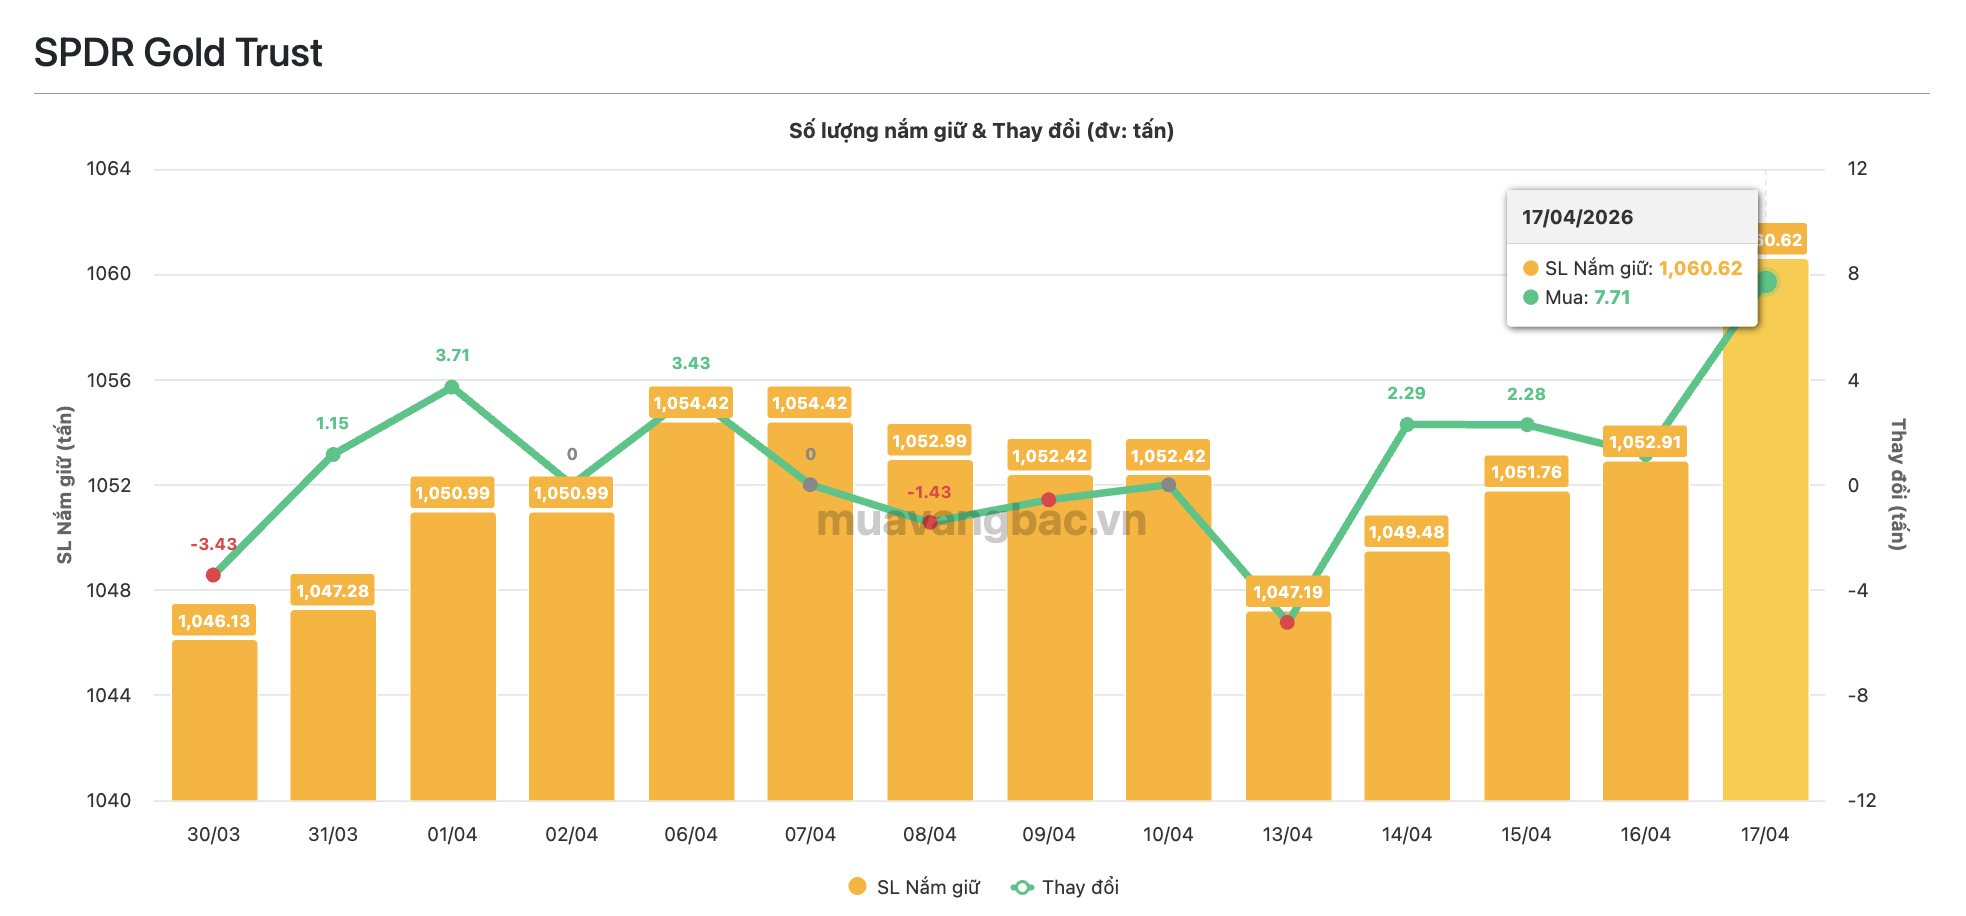Select the red line point on 13/04
This screenshot has width=1966, height=916.
point(1287,622)
